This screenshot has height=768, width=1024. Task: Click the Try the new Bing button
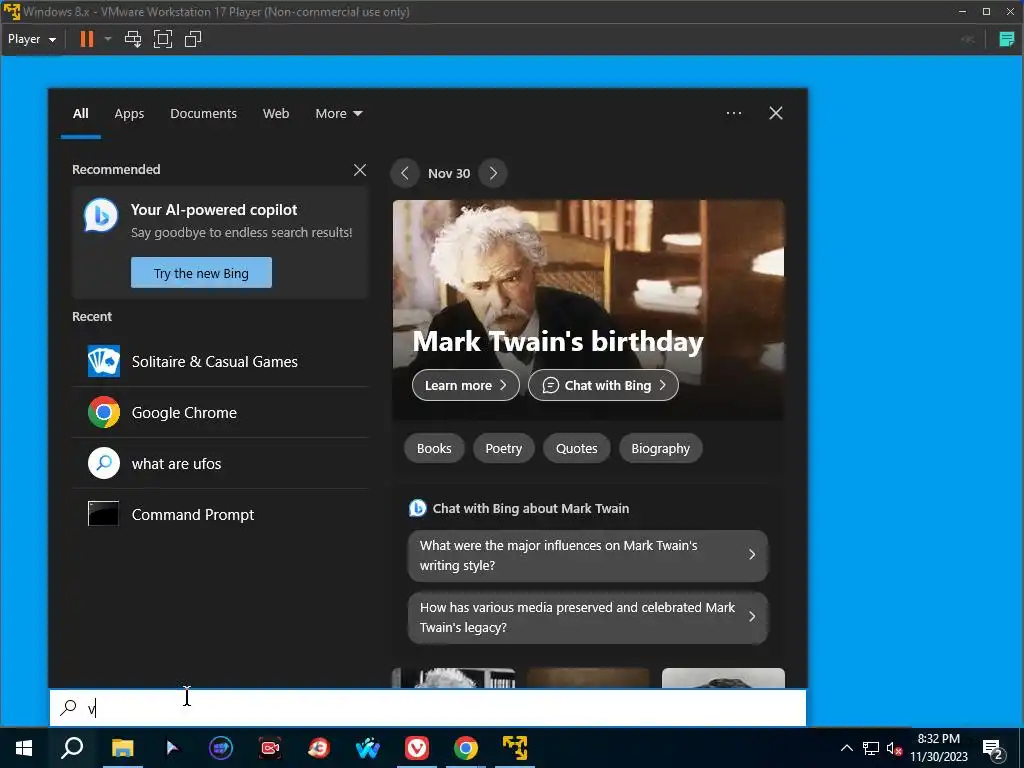(201, 273)
